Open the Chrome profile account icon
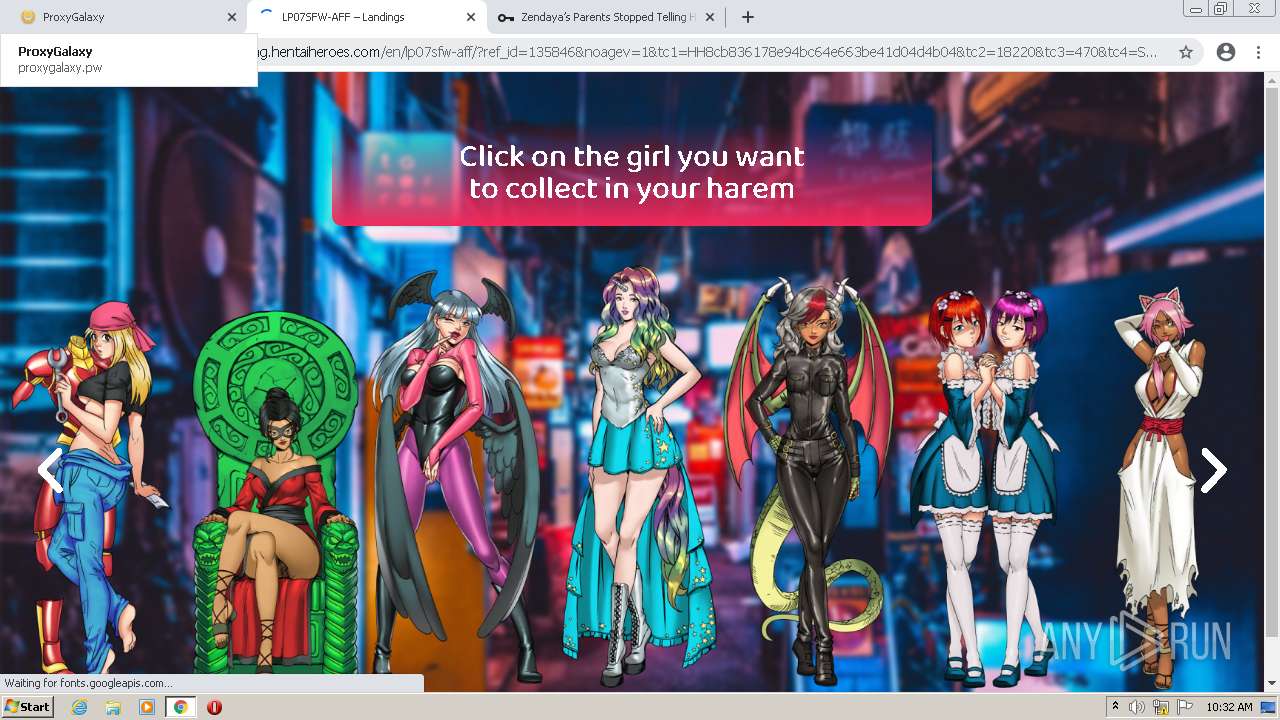 click(1226, 52)
